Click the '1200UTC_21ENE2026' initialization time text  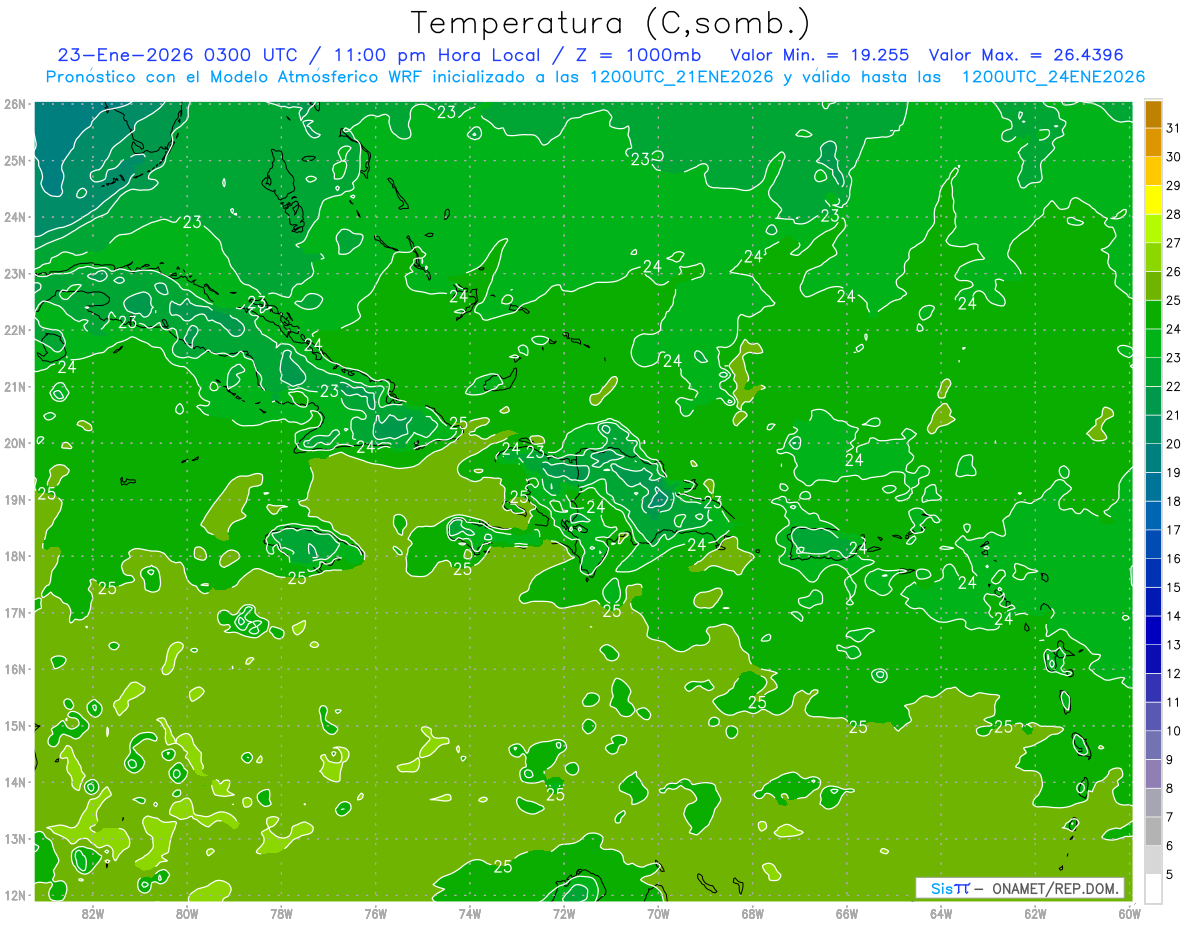[682, 76]
